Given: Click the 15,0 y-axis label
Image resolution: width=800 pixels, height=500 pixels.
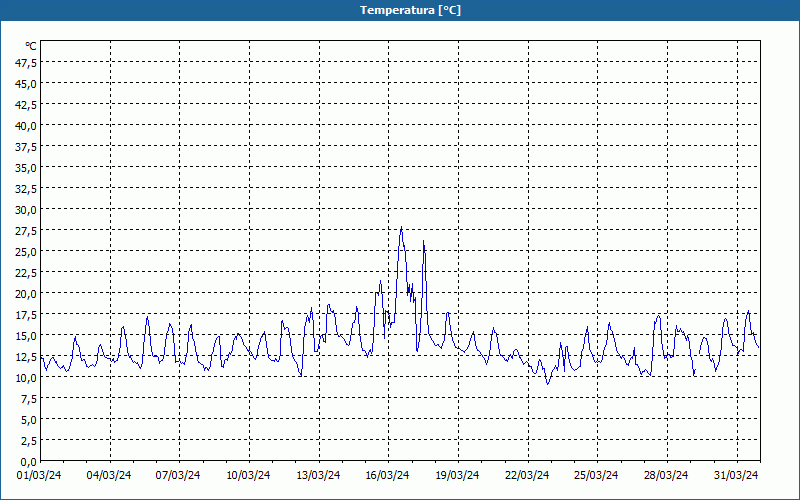Looking at the screenshot, I should coord(27,336).
